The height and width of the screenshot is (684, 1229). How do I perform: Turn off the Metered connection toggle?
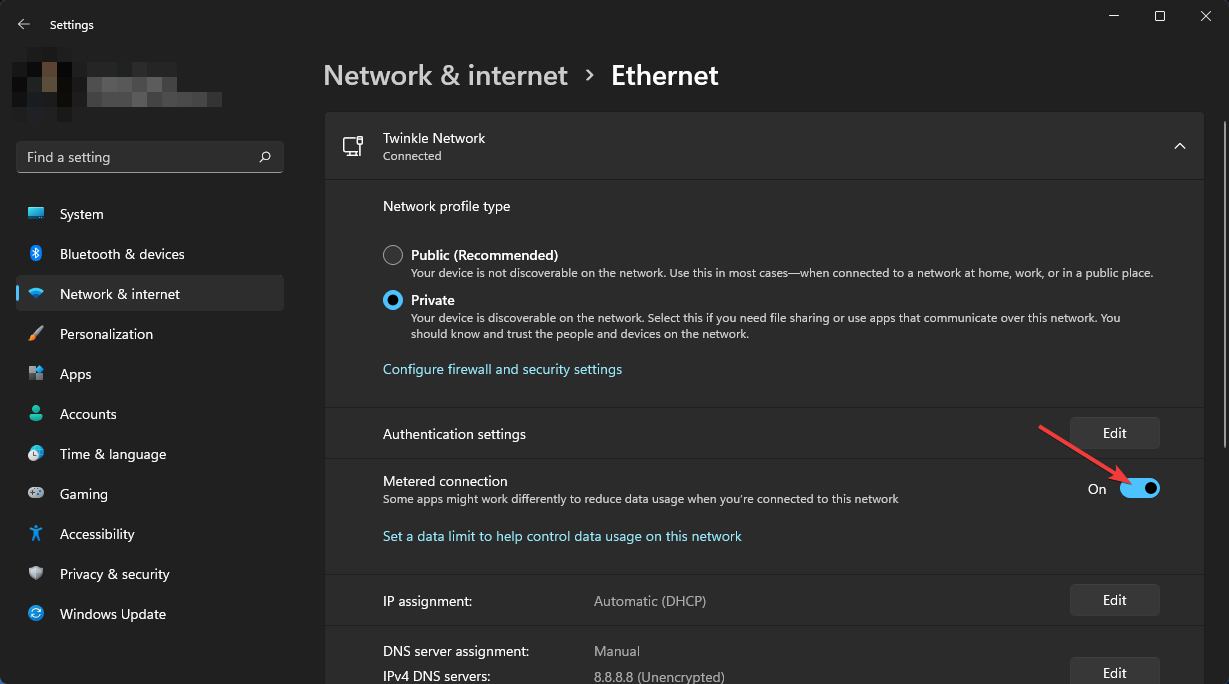coord(1139,488)
